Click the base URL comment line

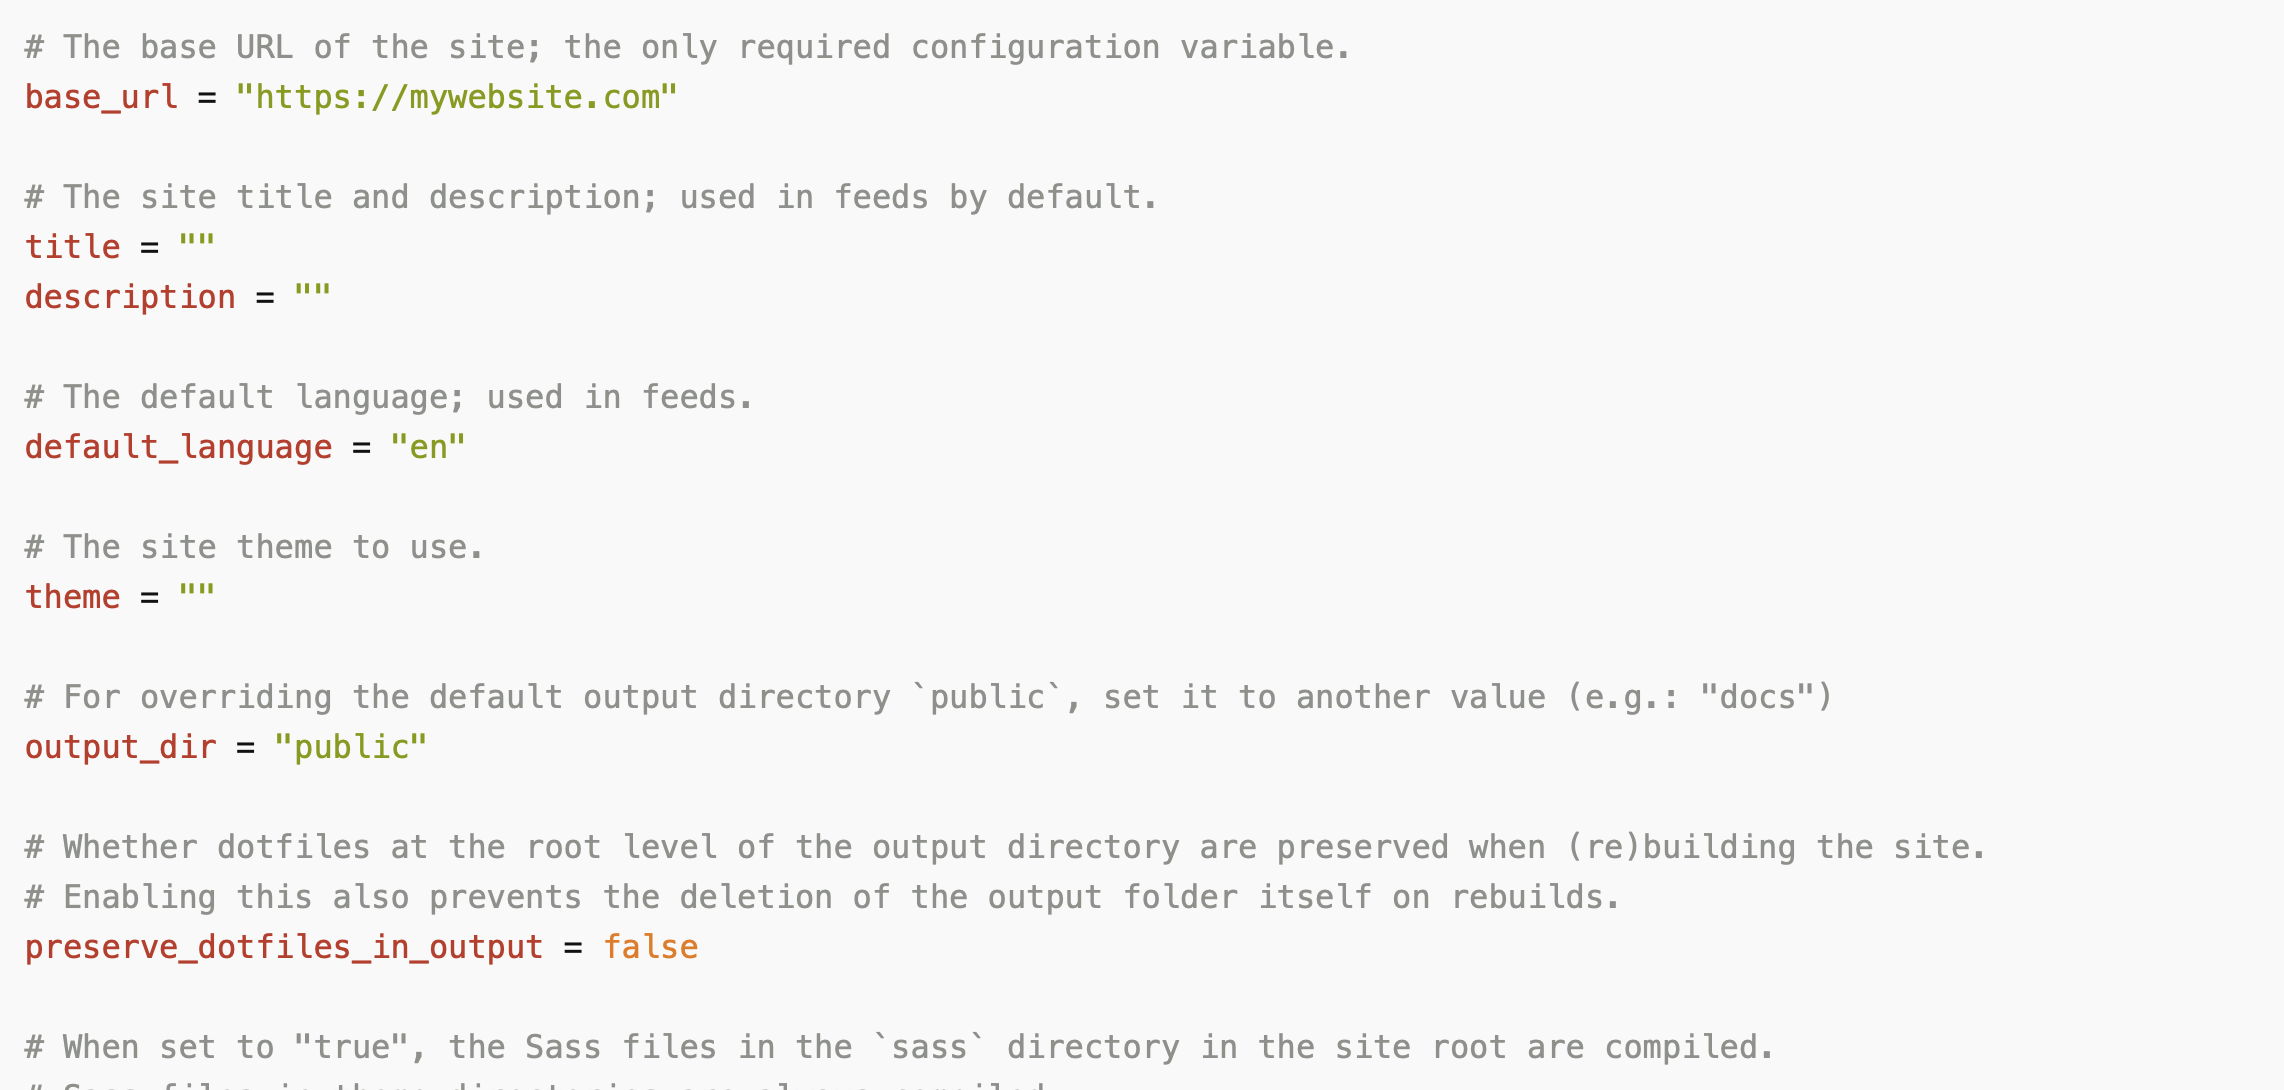[x=688, y=47]
